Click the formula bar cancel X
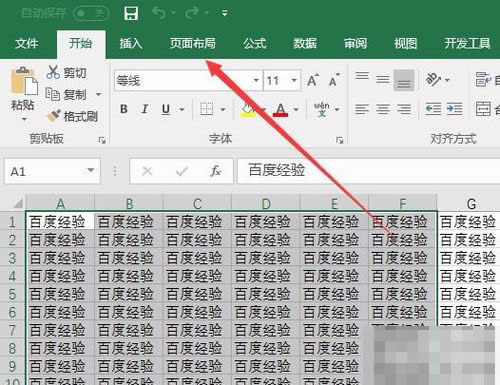The image size is (500, 385). pos(147,171)
